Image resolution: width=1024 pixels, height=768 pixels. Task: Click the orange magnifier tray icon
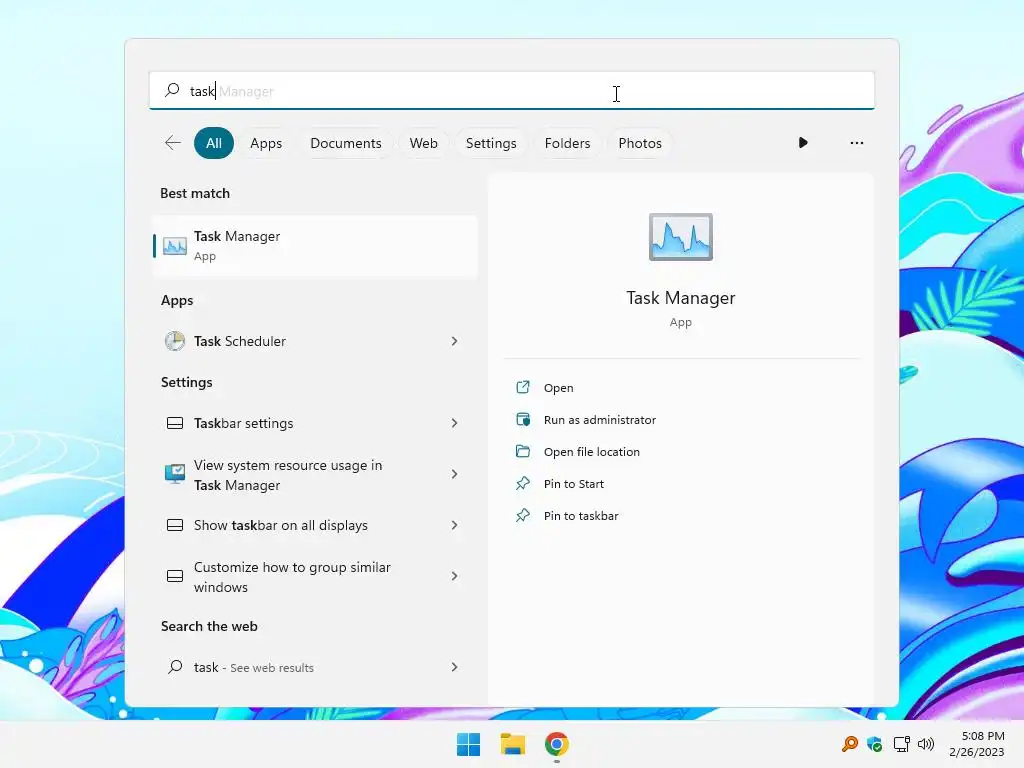(850, 744)
